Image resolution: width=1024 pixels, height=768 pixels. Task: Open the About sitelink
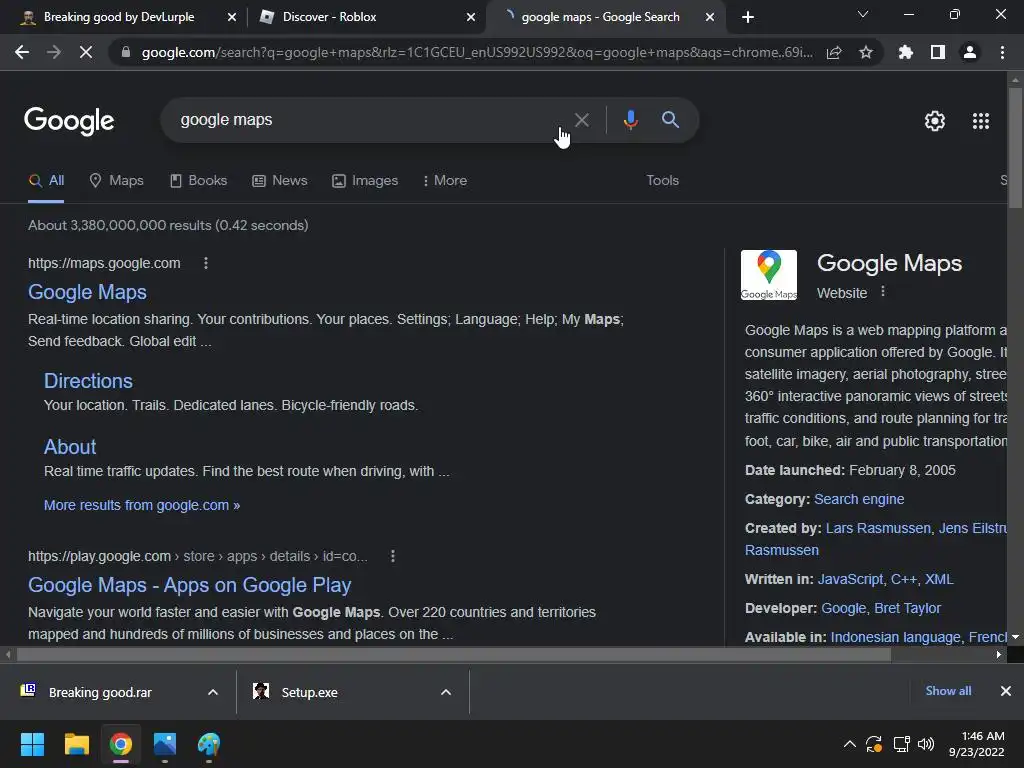click(x=70, y=447)
